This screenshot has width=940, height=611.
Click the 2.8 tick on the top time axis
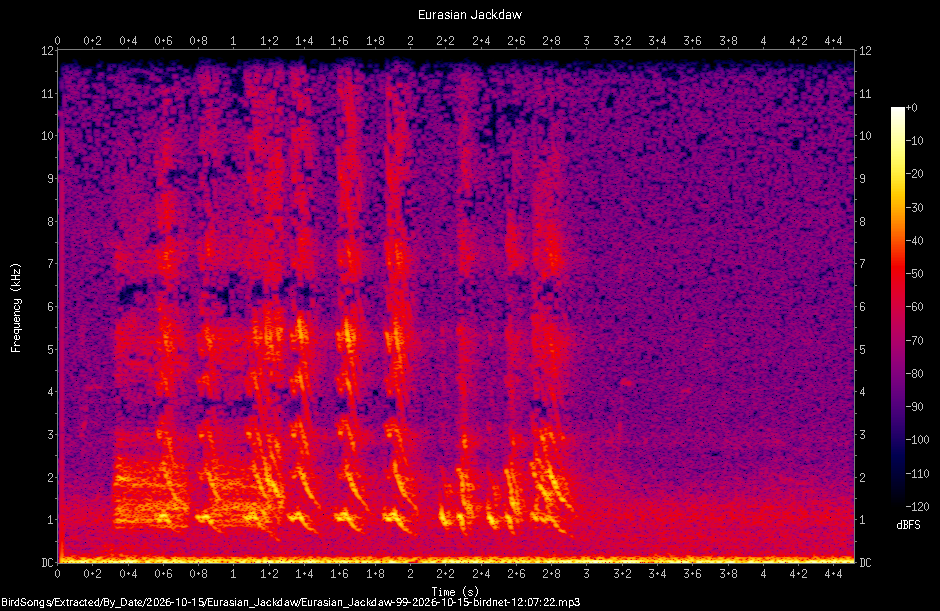tap(551, 41)
